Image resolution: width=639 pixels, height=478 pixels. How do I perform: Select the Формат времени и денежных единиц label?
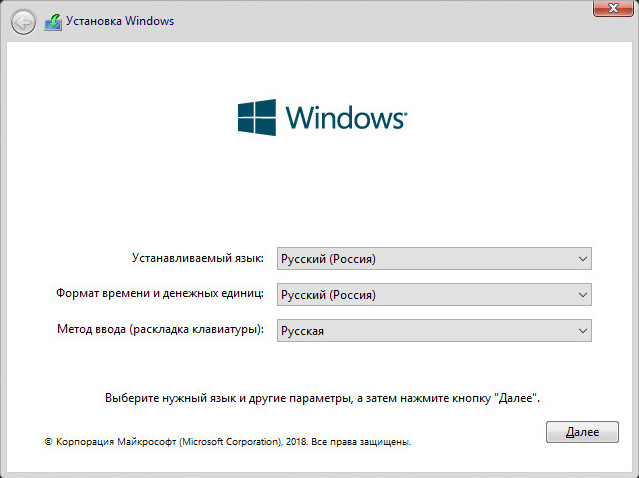coord(160,293)
